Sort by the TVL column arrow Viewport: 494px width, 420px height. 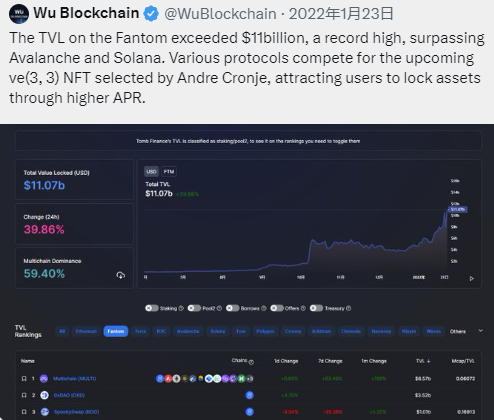[x=429, y=361]
